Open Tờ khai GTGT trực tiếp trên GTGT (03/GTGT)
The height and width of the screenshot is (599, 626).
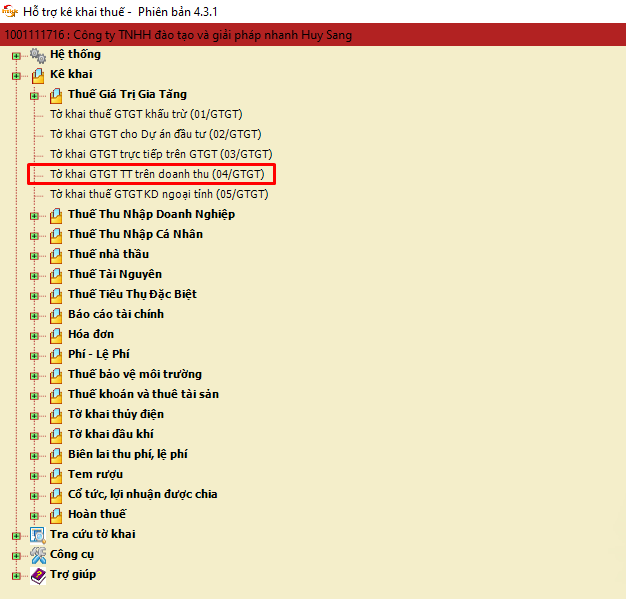(161, 155)
